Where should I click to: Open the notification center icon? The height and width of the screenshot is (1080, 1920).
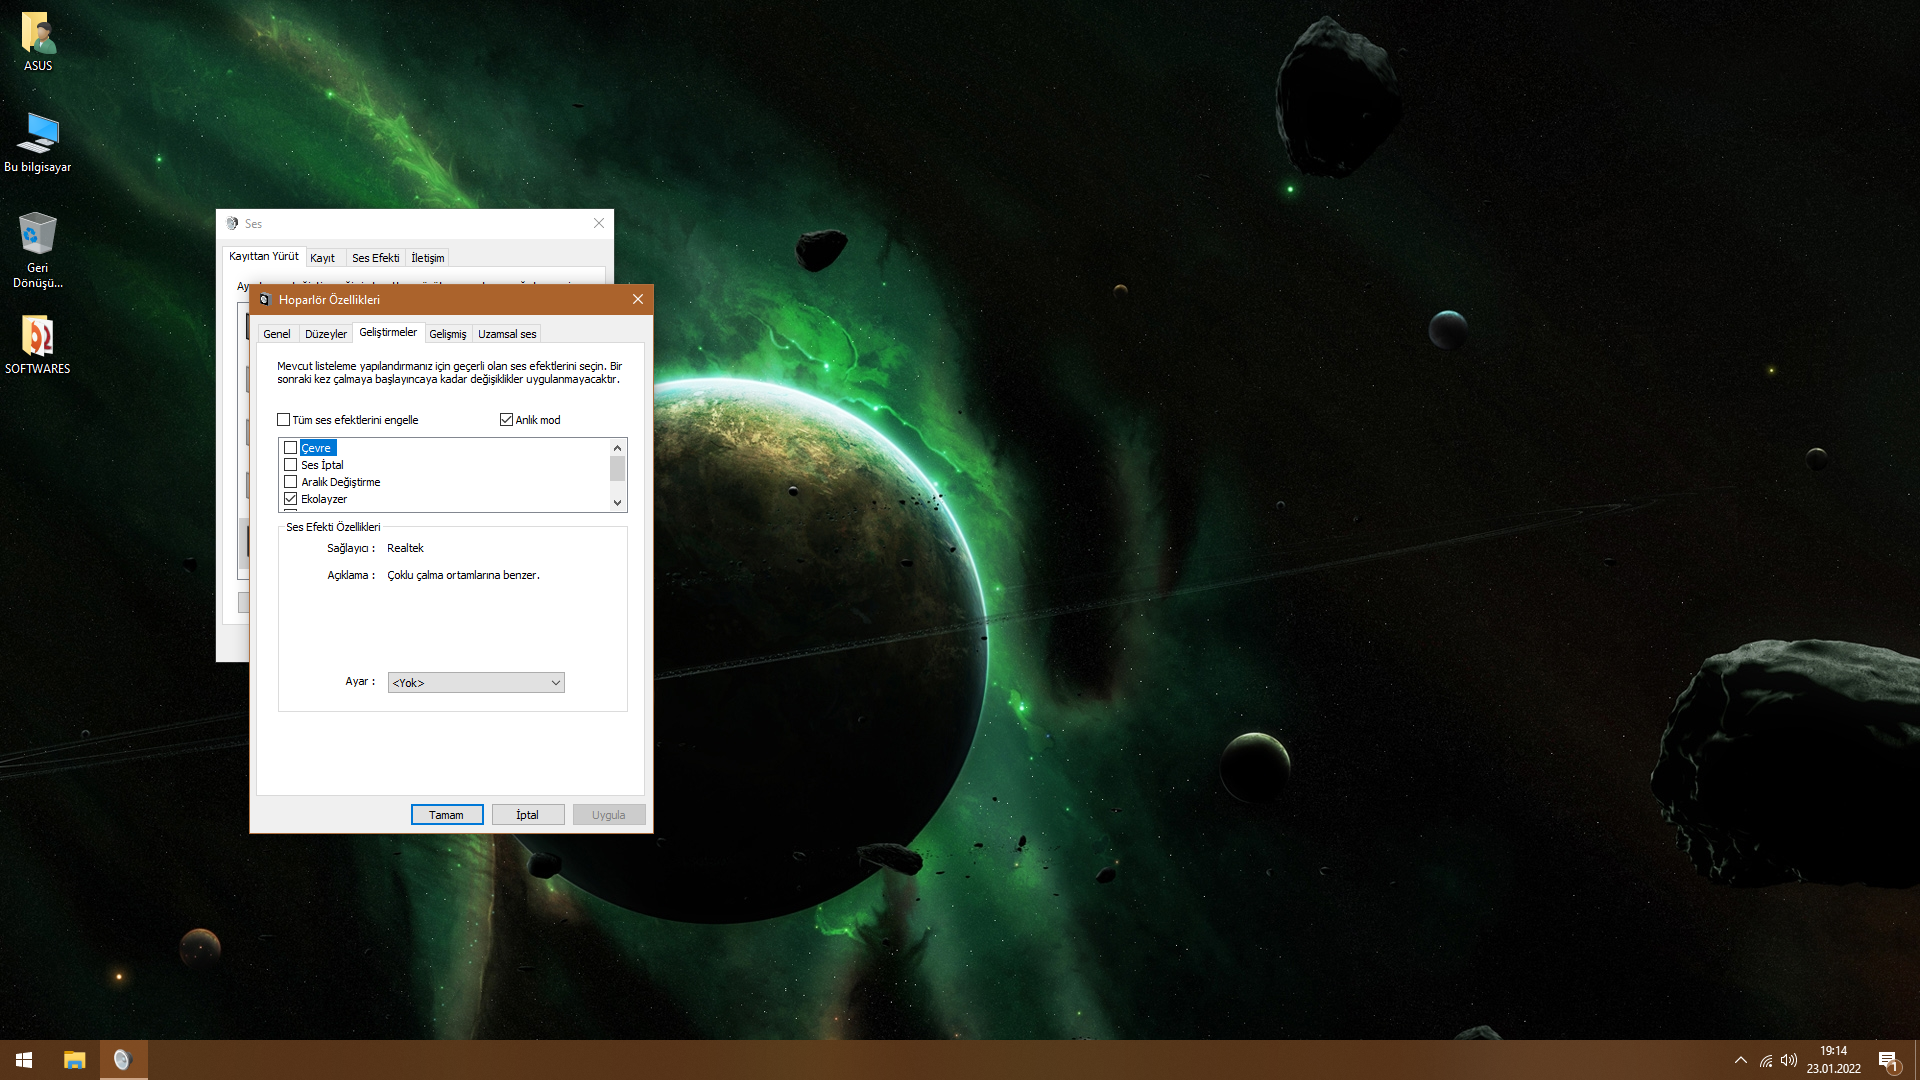(x=1888, y=1061)
